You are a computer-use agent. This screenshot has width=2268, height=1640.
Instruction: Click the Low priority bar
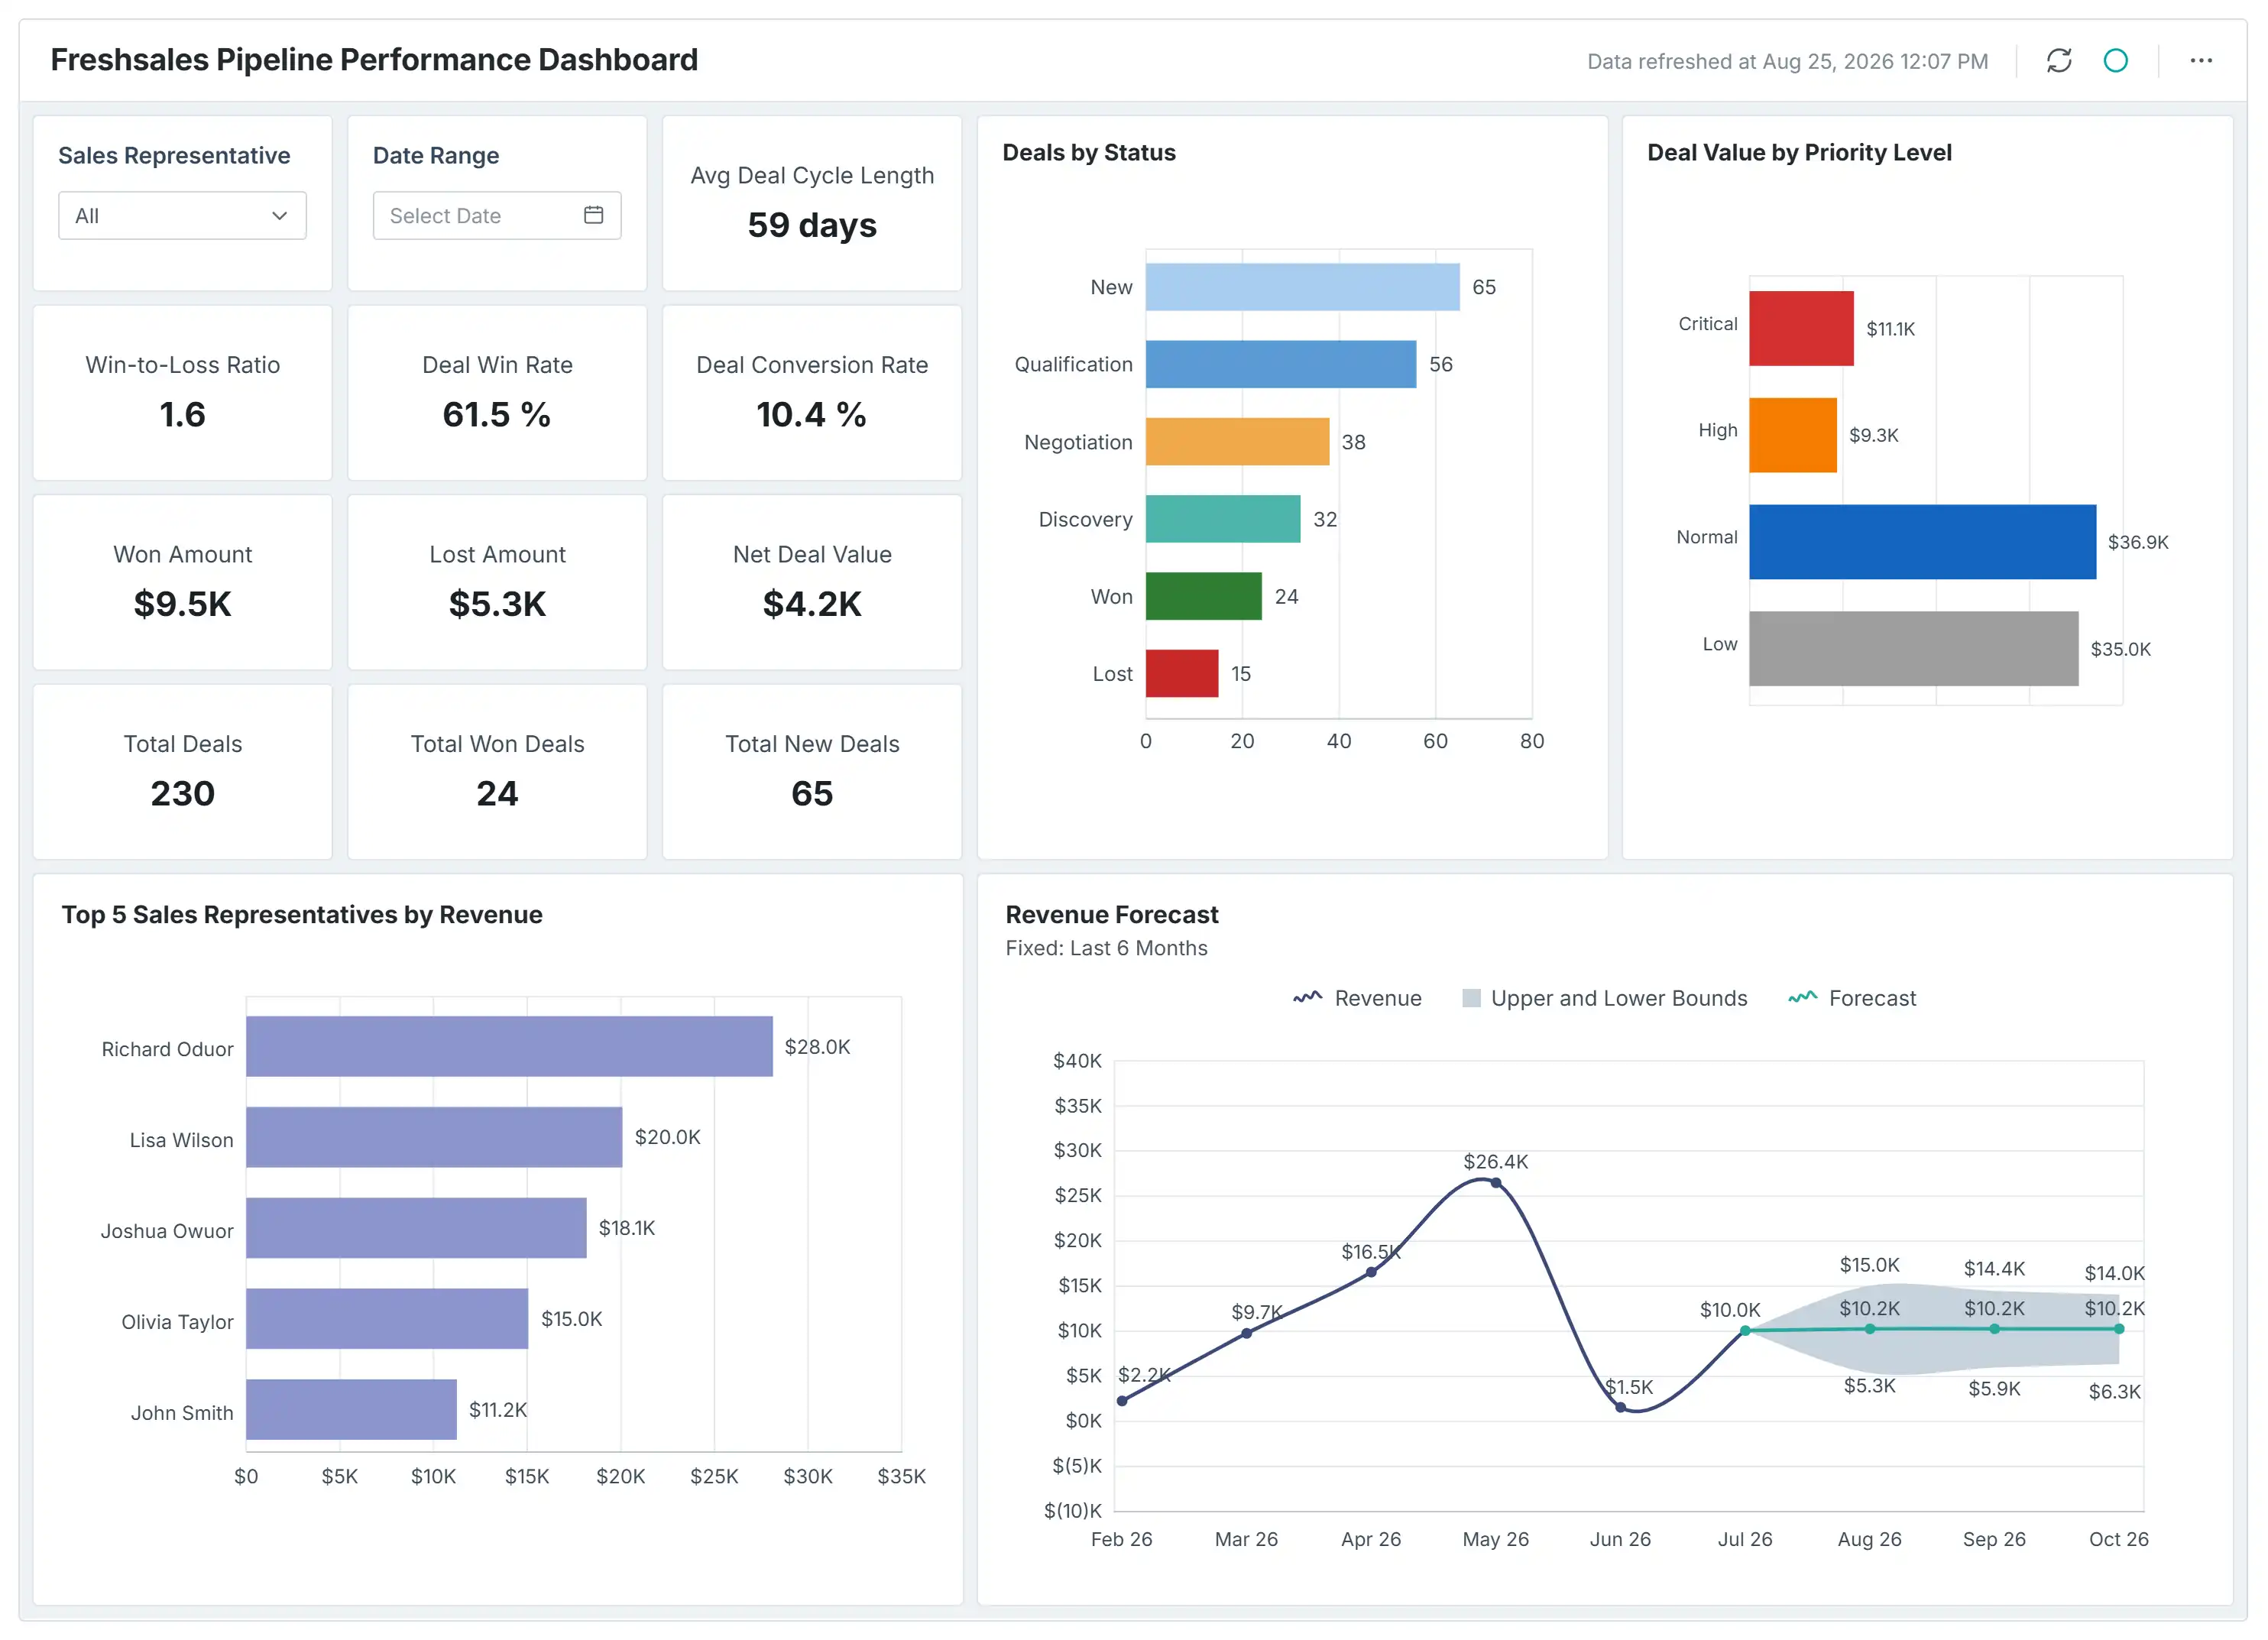click(x=1913, y=649)
